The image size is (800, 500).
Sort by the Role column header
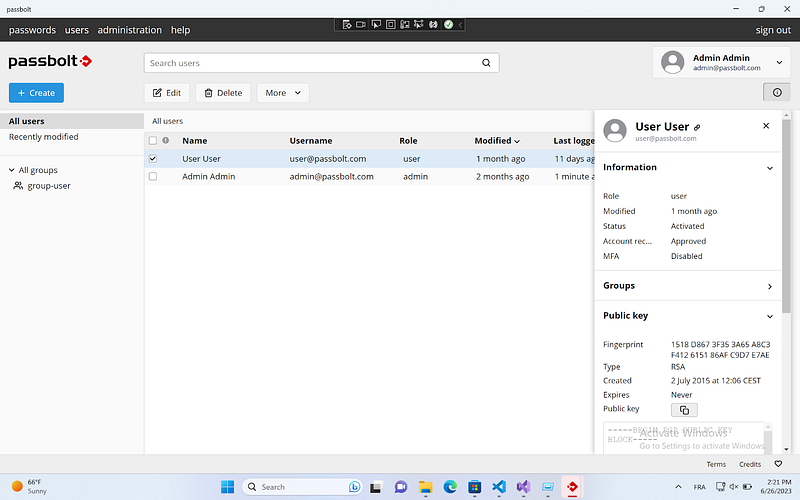coord(408,141)
